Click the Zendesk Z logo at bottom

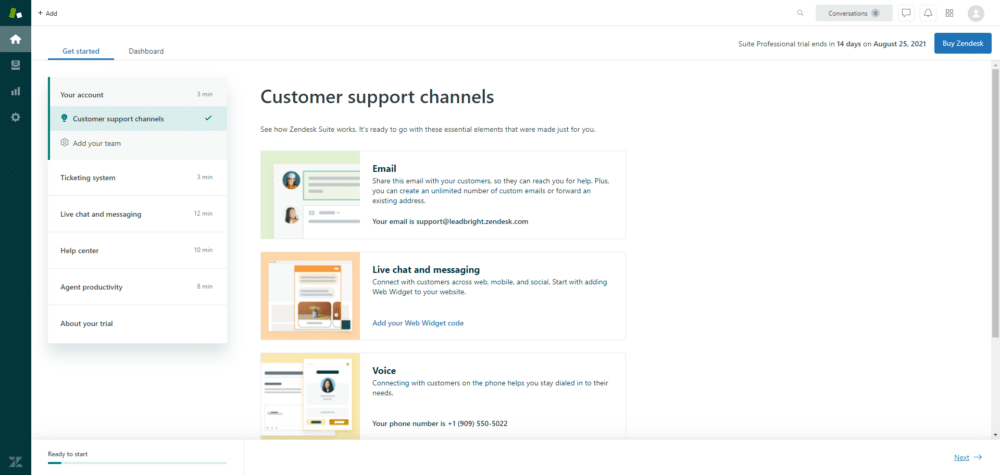click(15, 460)
